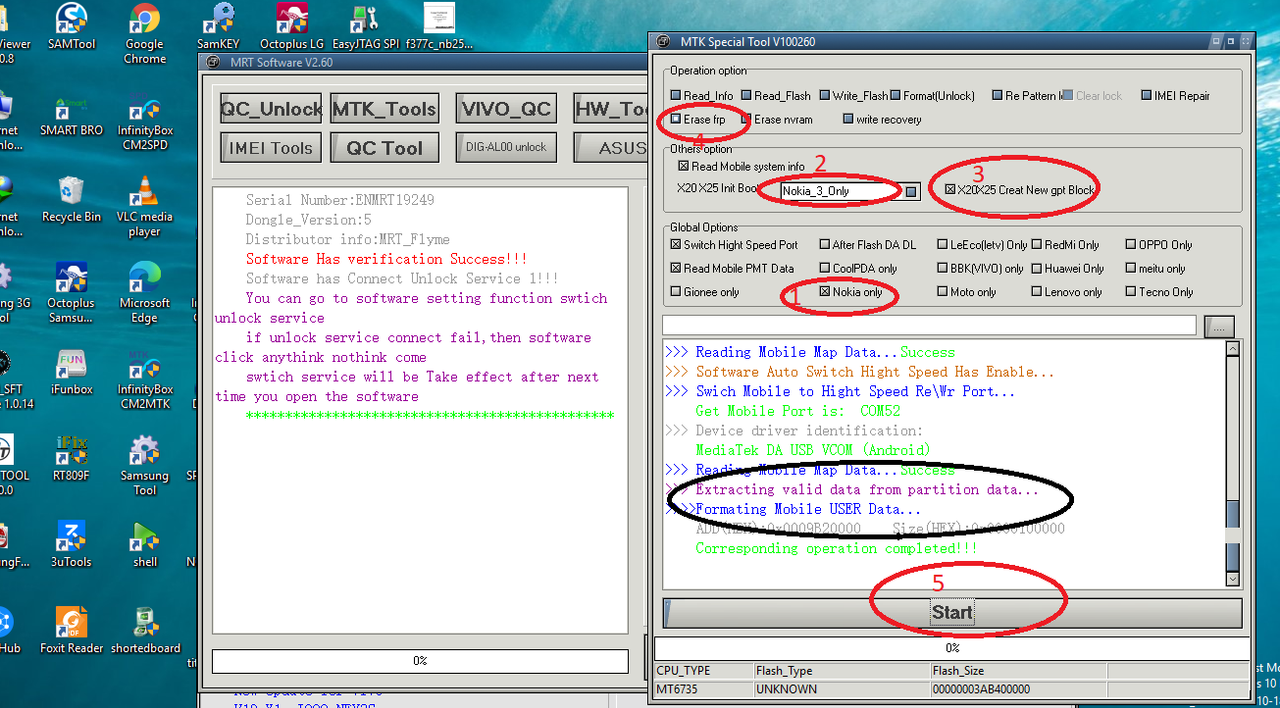The image size is (1280, 708).
Task: Click the MTK Special Tool title bar icon
Action: (x=664, y=41)
